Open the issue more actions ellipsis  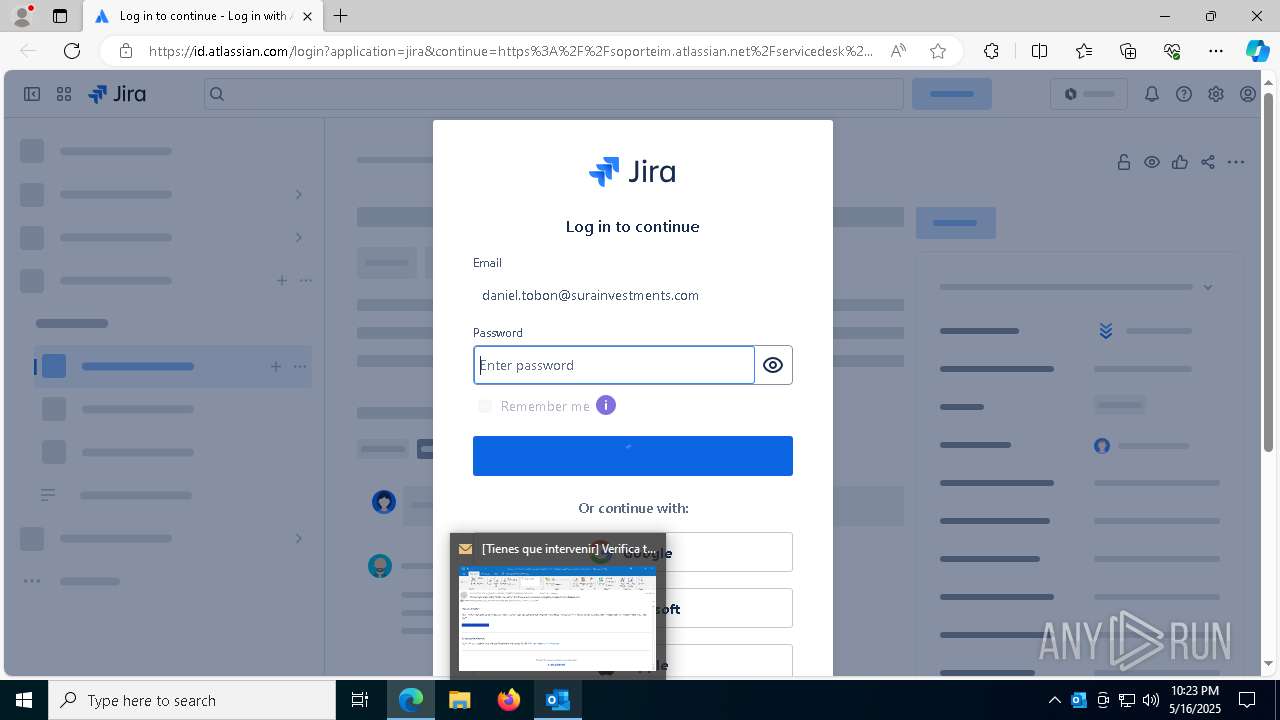point(1236,162)
